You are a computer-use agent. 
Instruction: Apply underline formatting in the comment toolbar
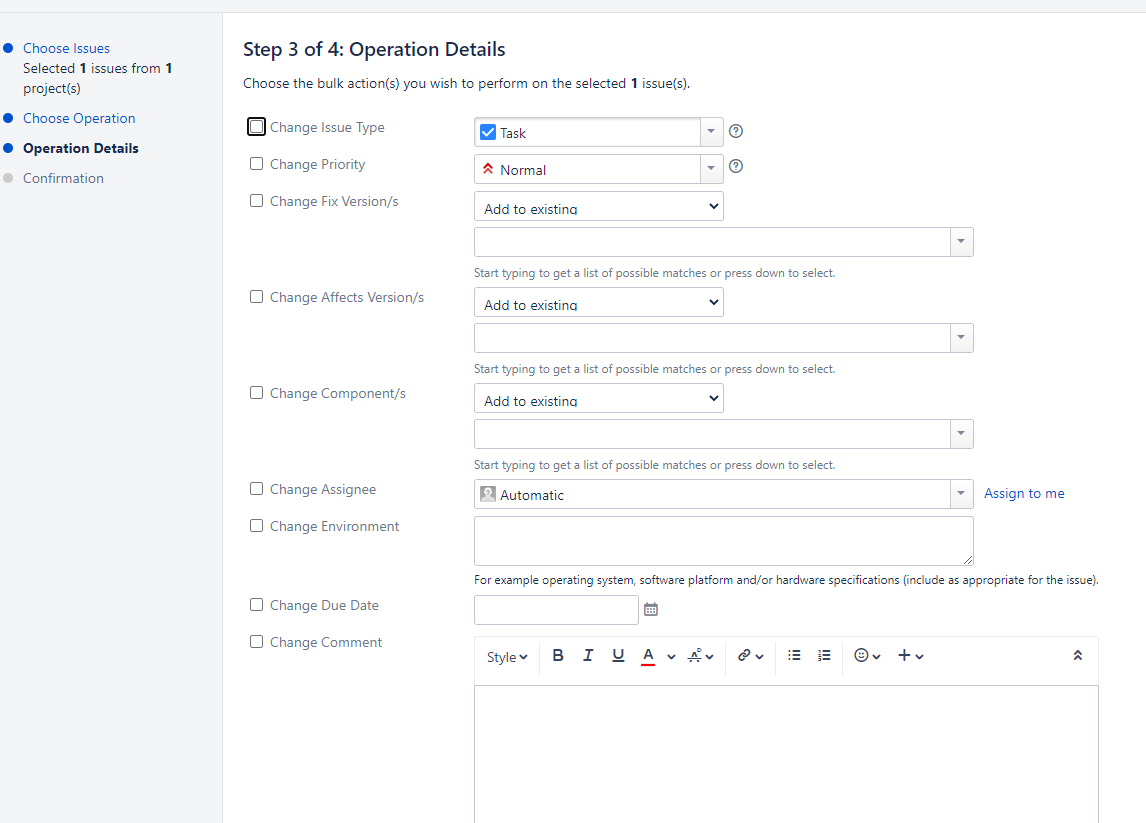(x=618, y=655)
